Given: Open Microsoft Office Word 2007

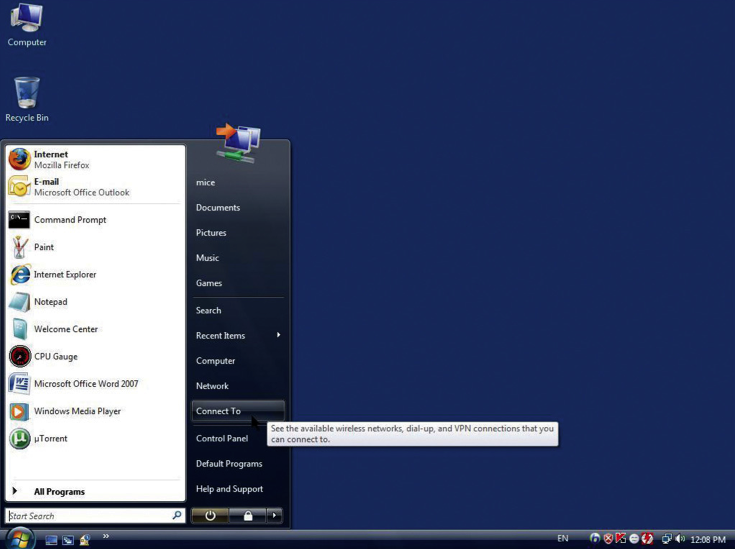Looking at the screenshot, I should pos(96,384).
